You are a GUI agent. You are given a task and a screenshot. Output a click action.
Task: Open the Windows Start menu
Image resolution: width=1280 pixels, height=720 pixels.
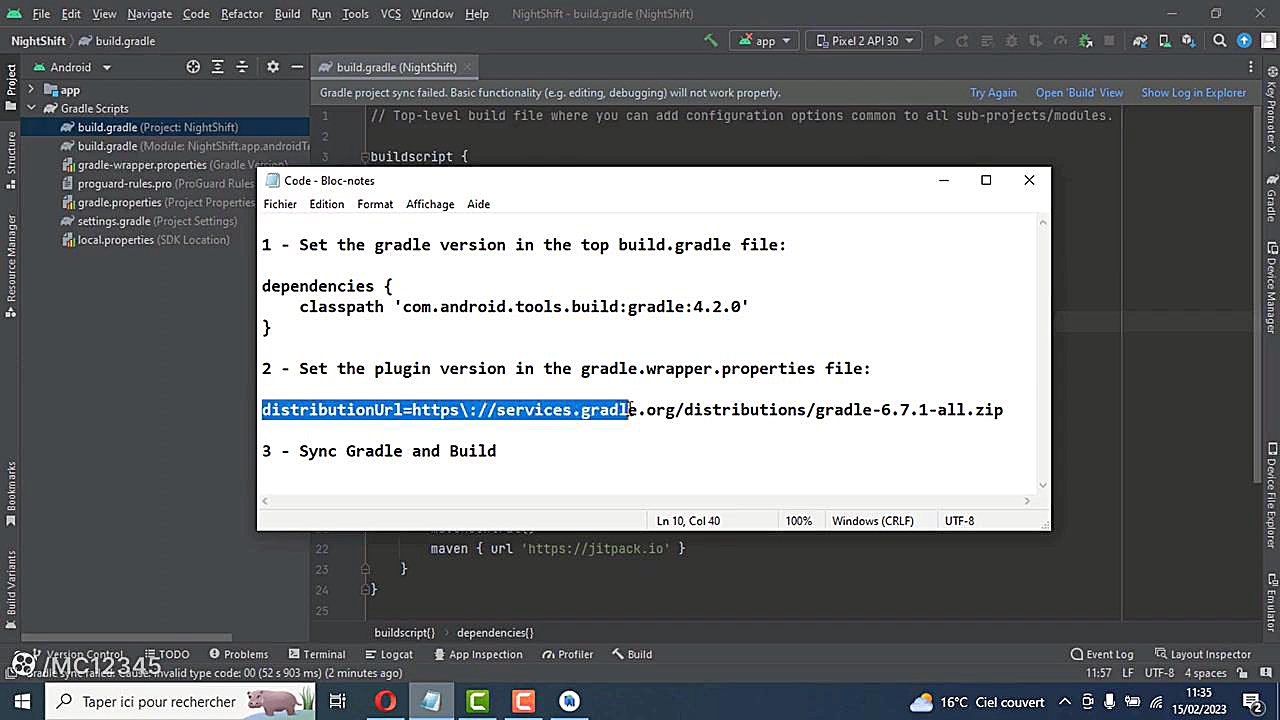[x=22, y=701]
